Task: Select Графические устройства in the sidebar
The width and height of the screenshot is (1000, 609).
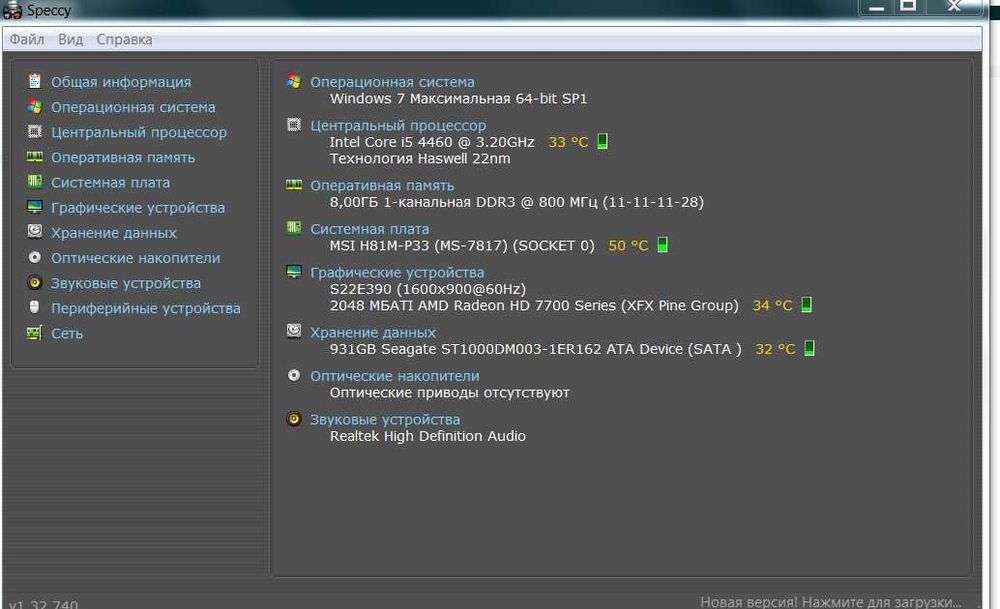Action: [138, 208]
